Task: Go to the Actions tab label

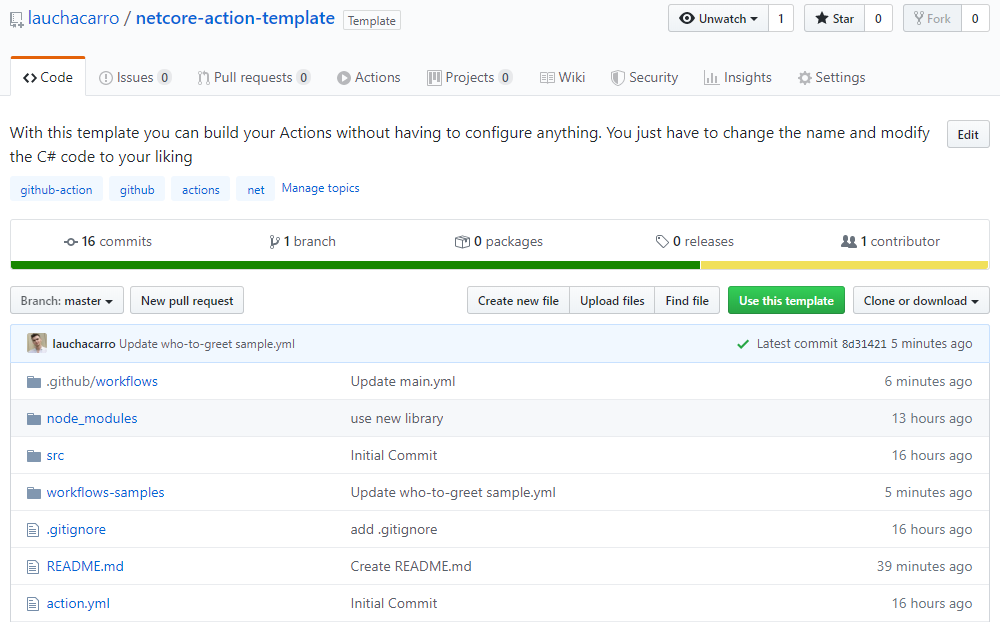Action: (378, 77)
